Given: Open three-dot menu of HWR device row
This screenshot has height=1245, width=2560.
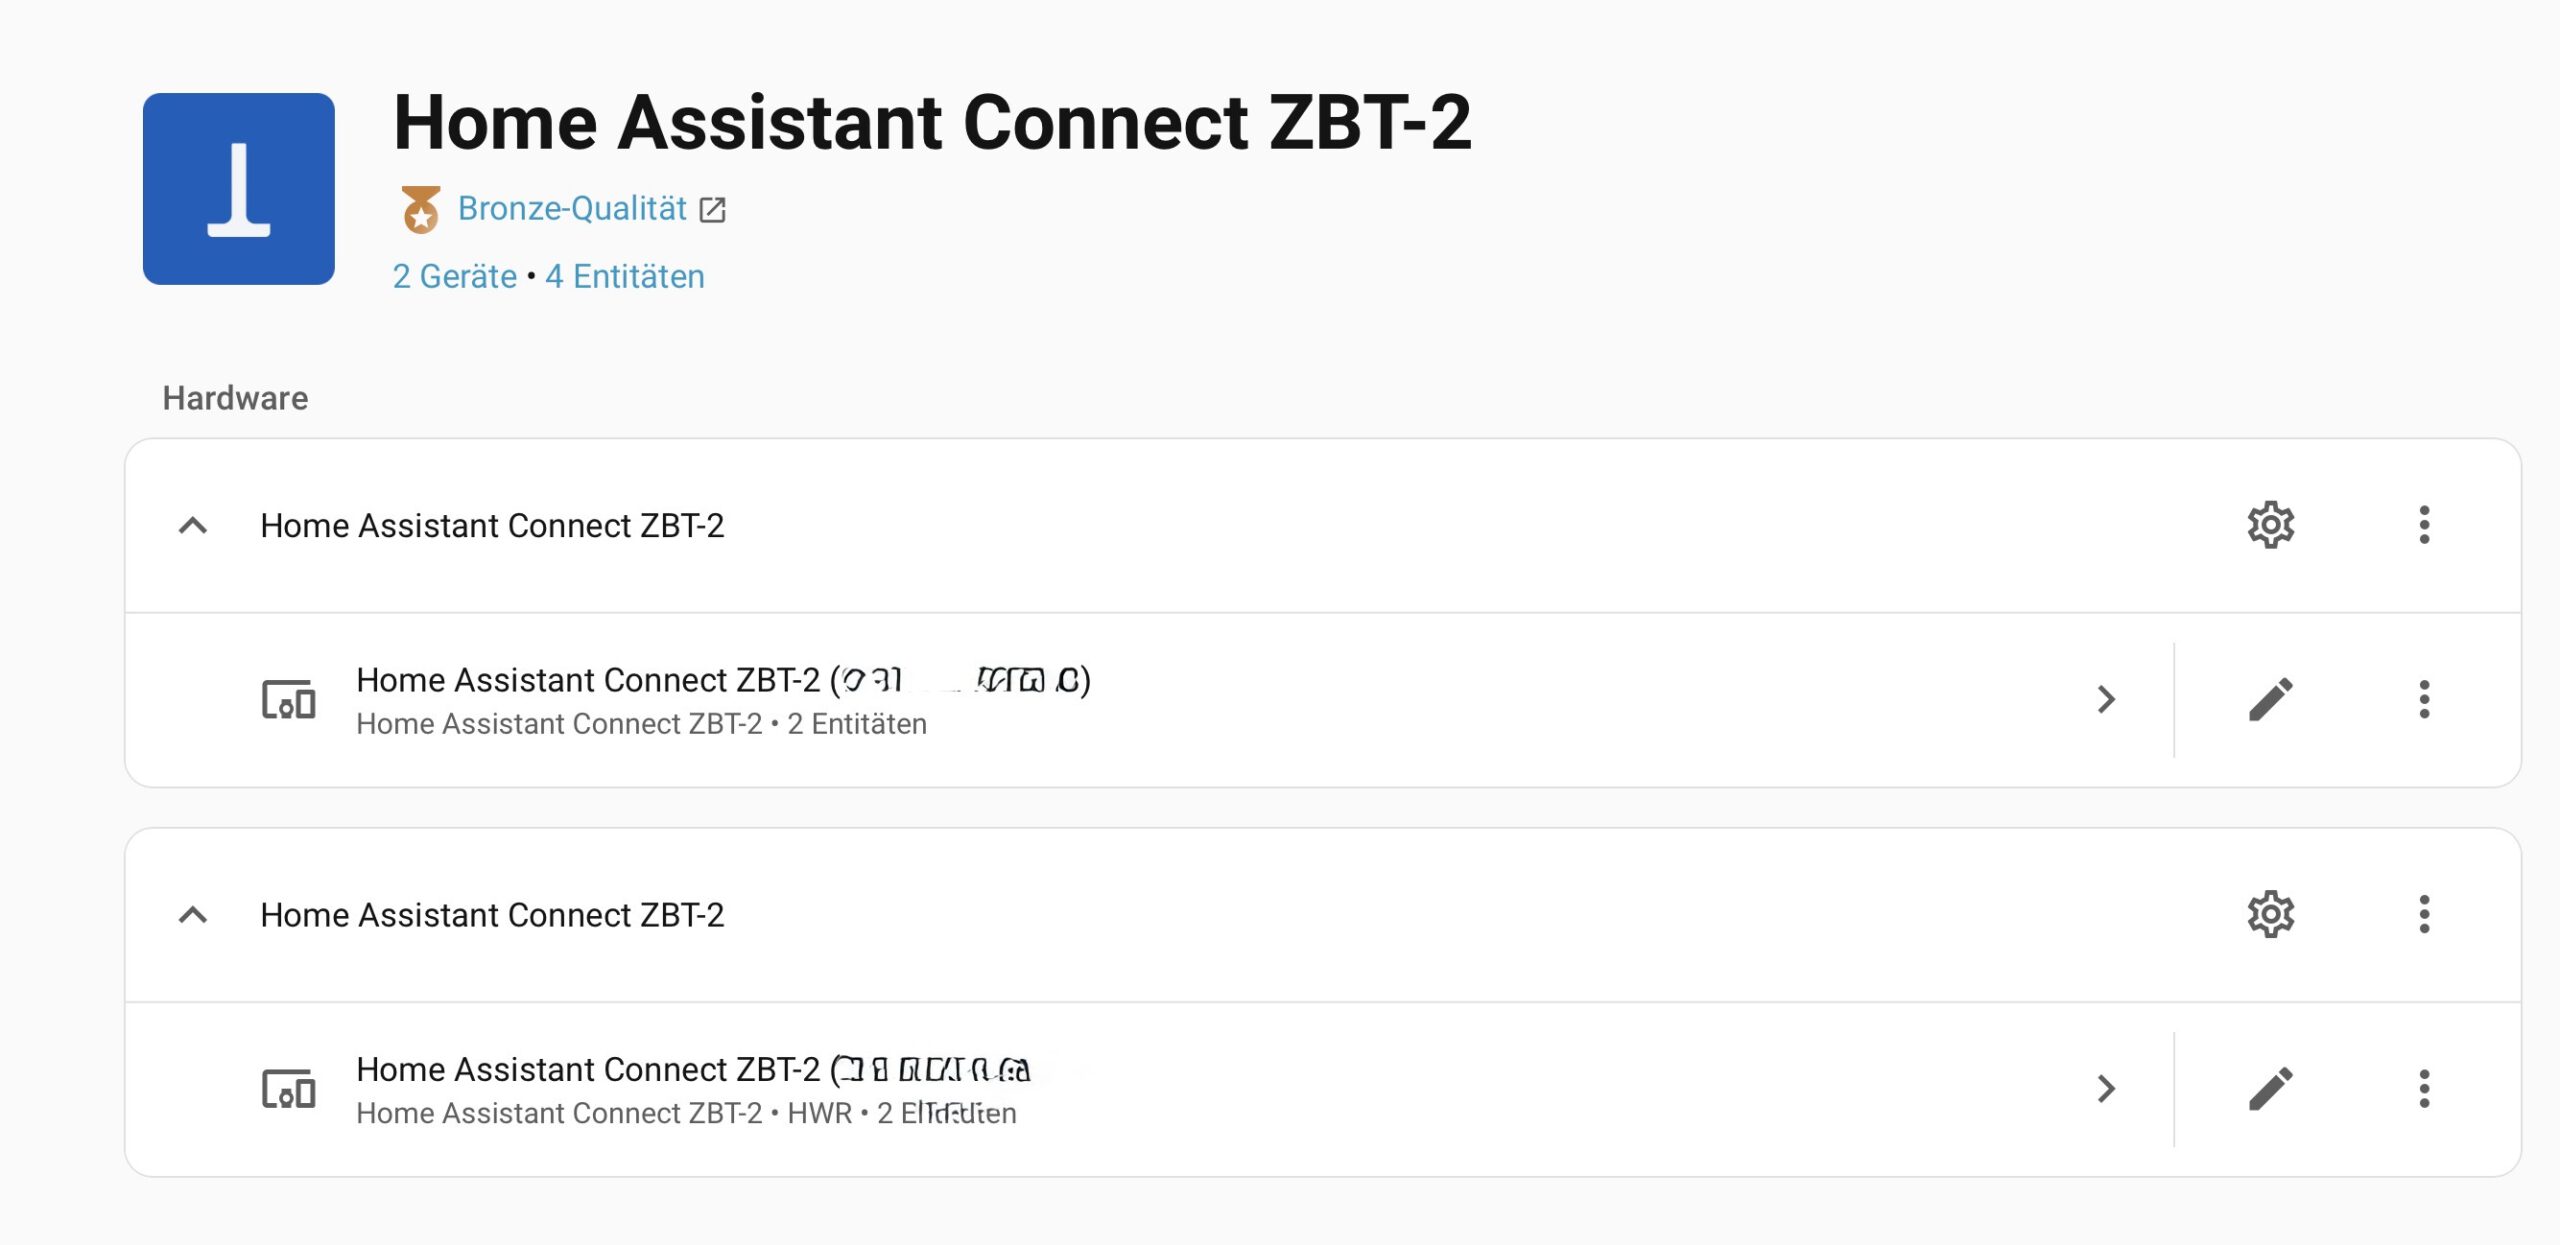Looking at the screenshot, I should (2424, 1088).
